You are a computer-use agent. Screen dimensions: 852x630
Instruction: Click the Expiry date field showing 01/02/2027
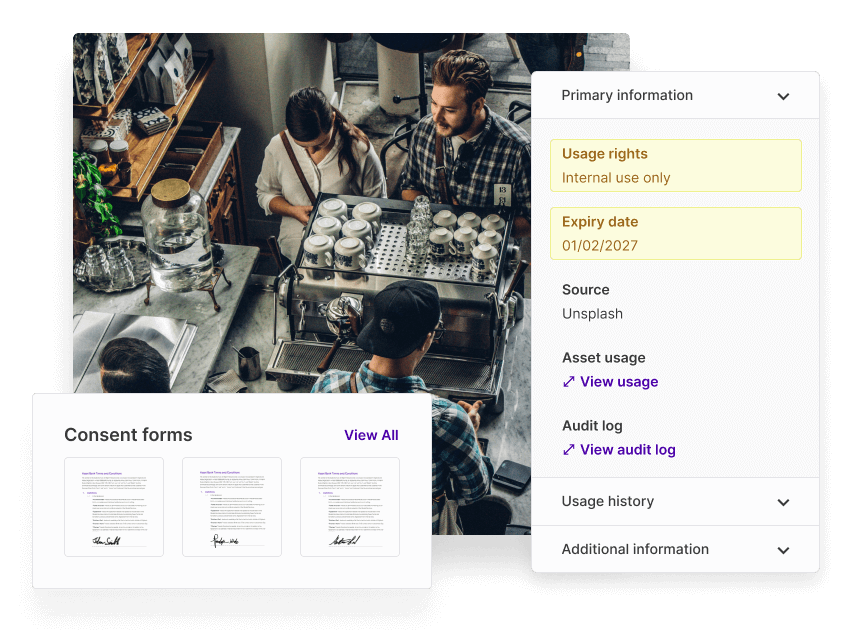tap(675, 234)
